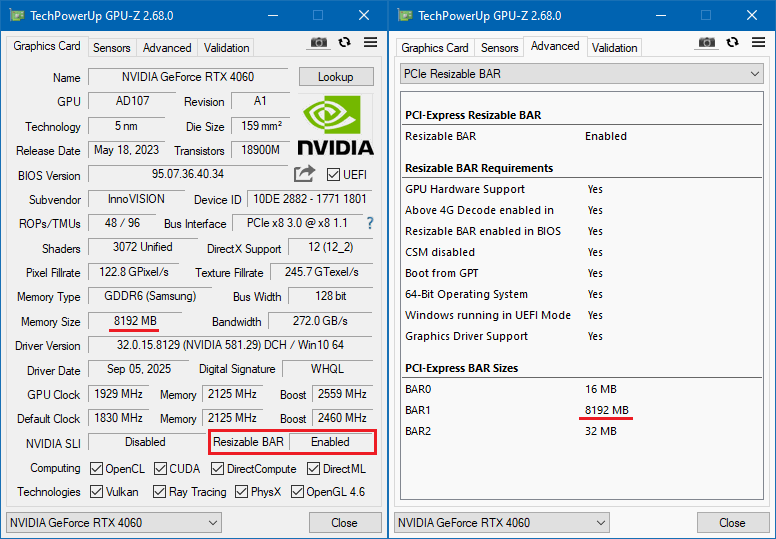Open the hamburger menu in right window
776x539 pixels.
[x=758, y=43]
